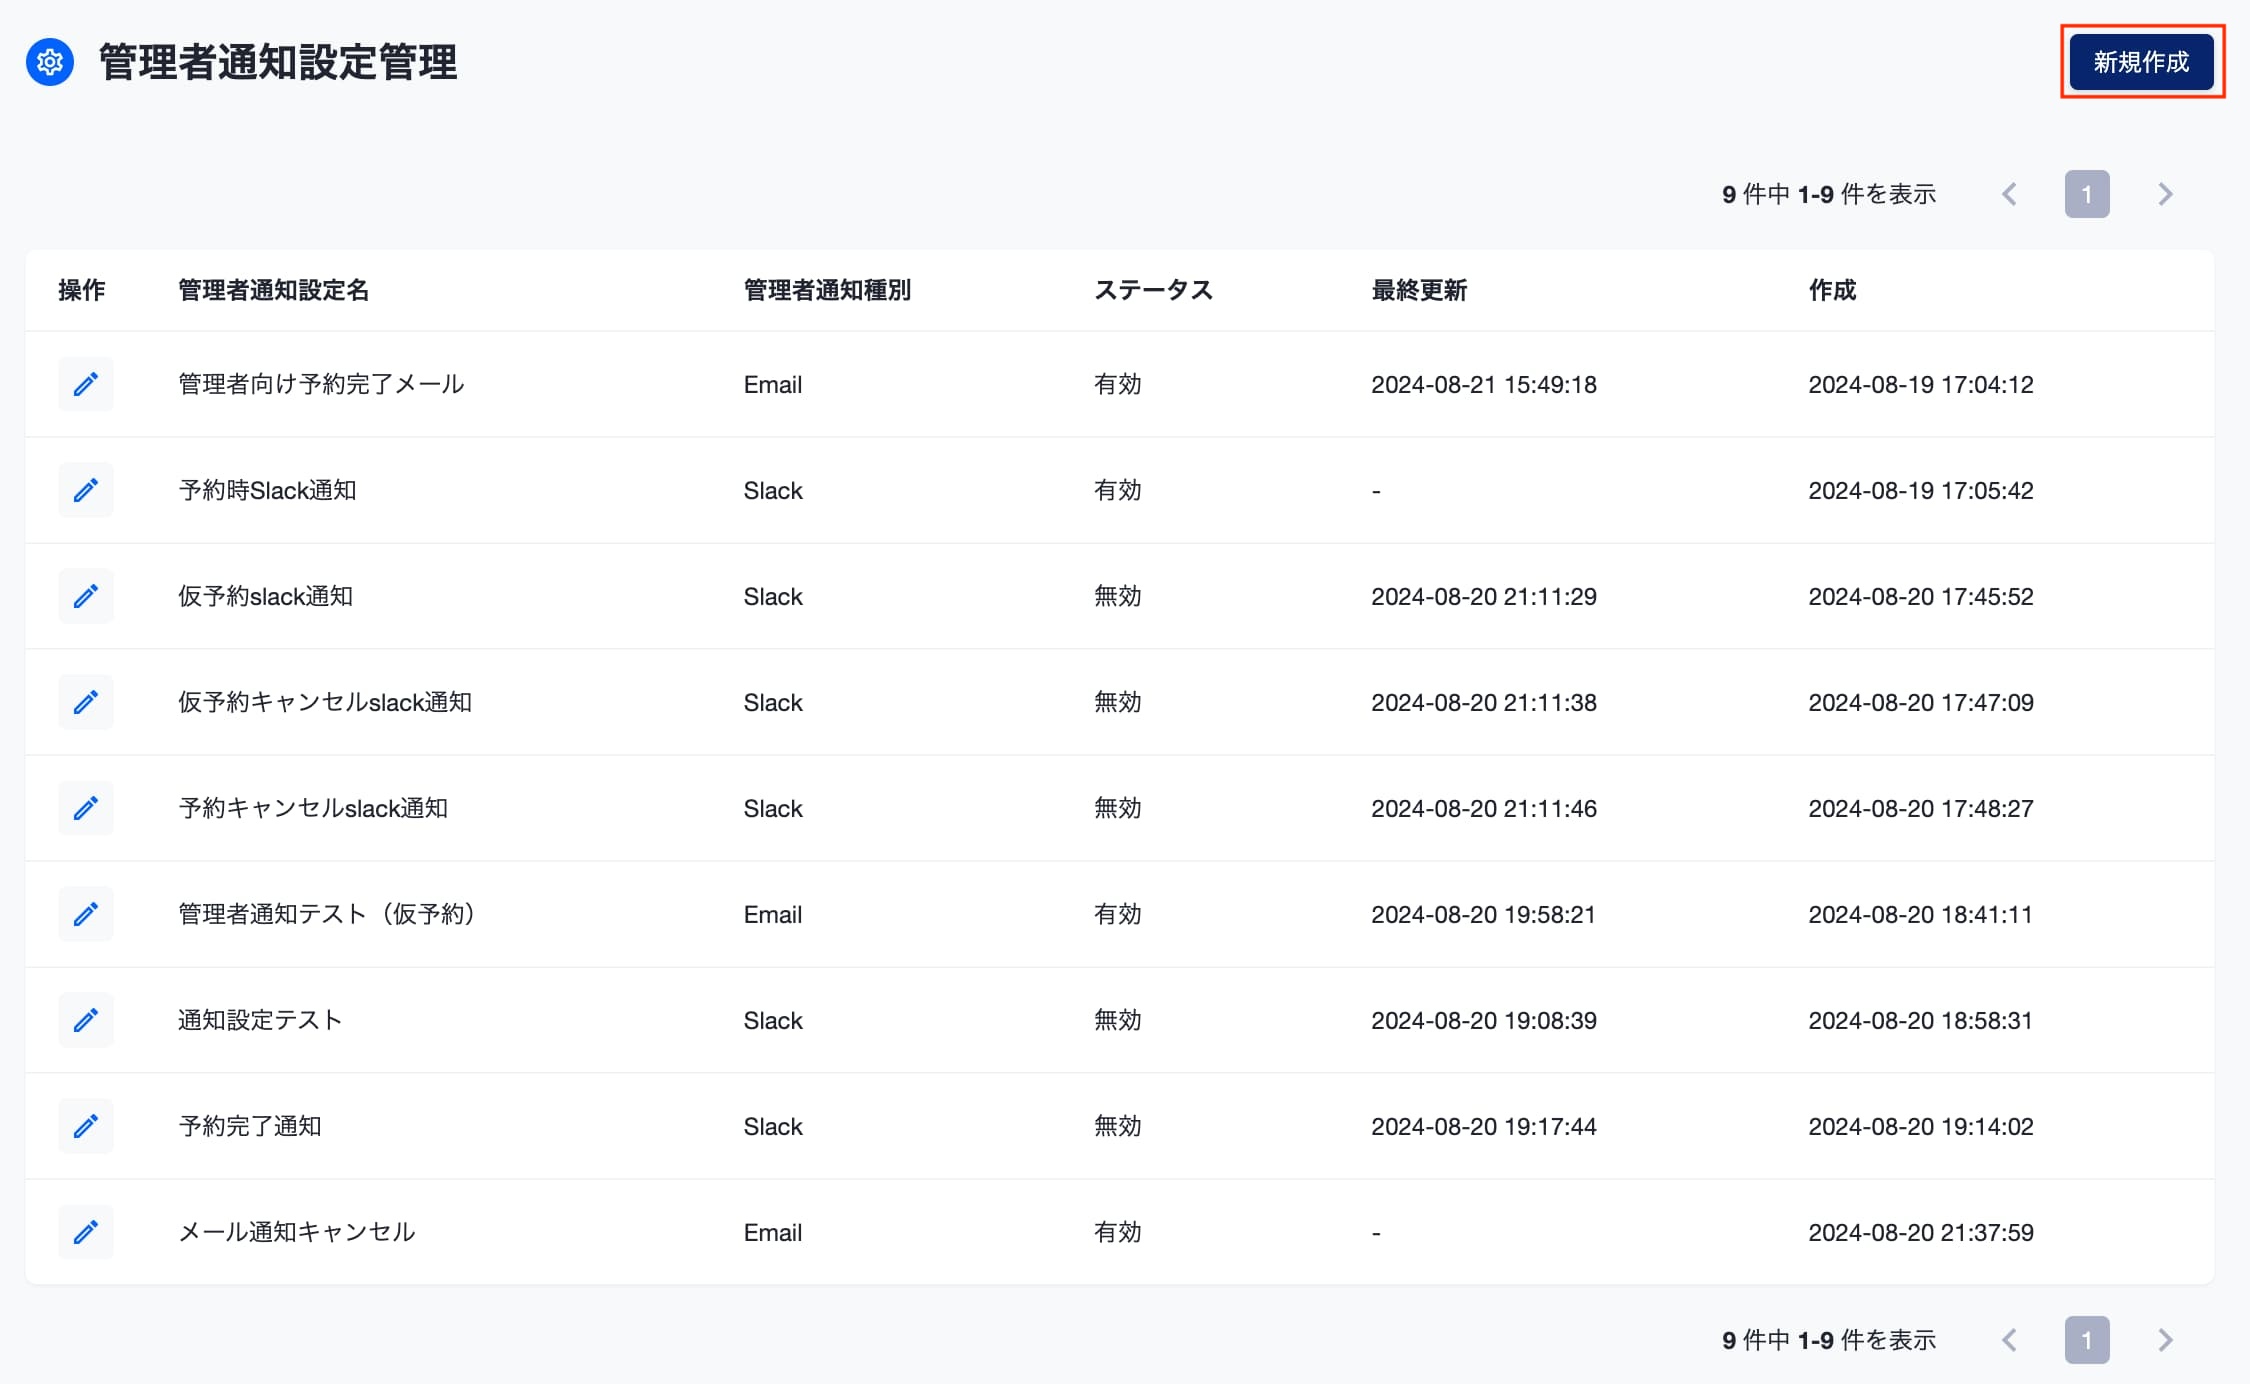Click the bottom pagination previous chevron

click(x=2009, y=1340)
